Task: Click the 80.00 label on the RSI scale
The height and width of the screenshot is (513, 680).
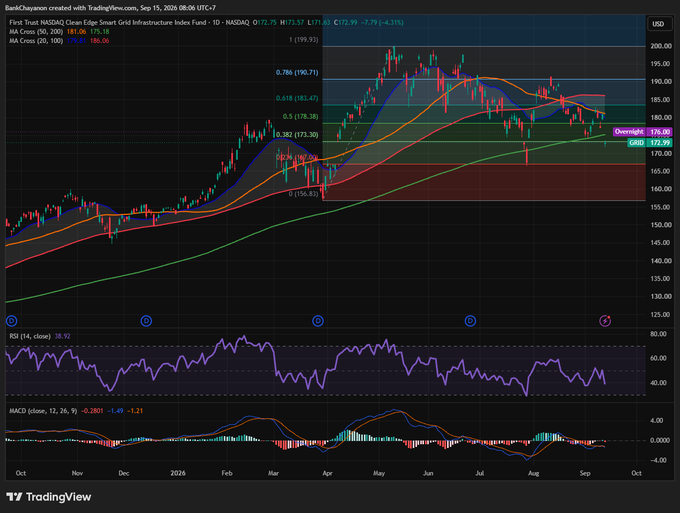Action: click(658, 334)
